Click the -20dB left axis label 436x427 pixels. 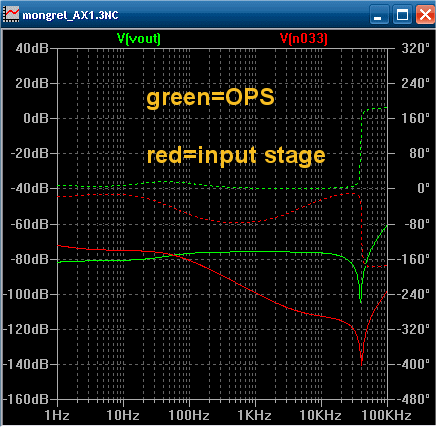(30, 153)
